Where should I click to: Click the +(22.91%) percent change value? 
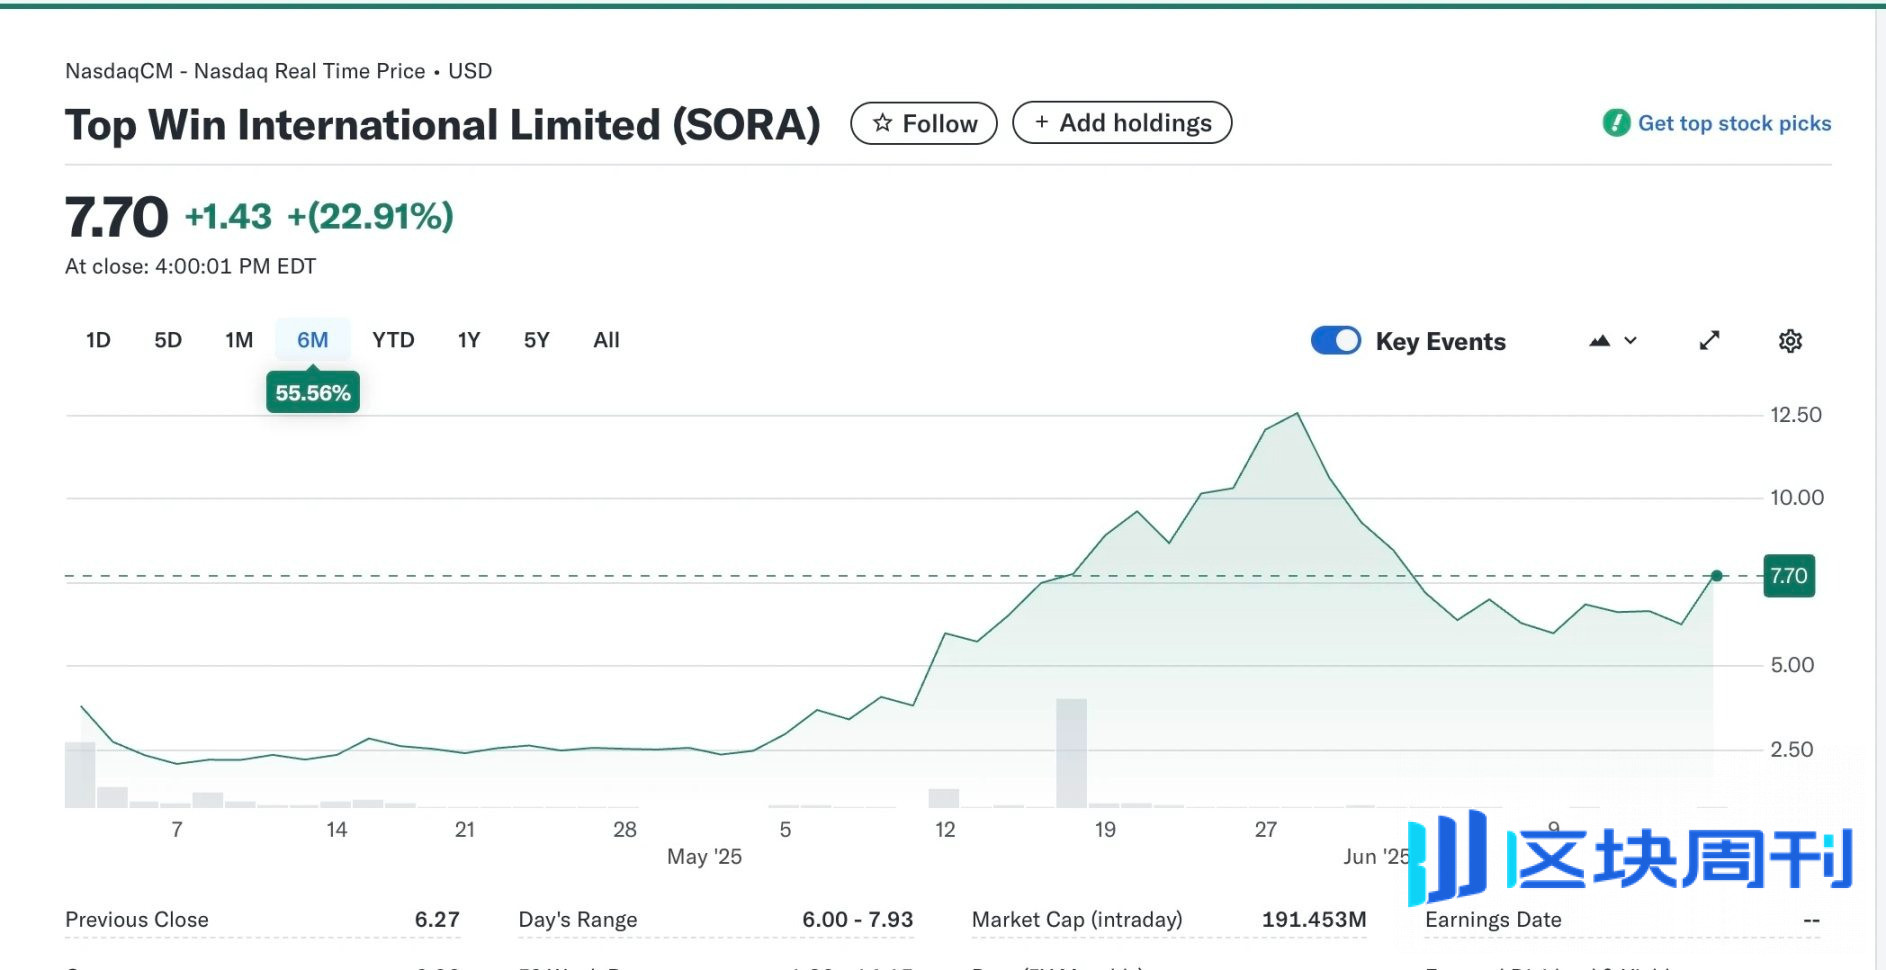pos(370,216)
